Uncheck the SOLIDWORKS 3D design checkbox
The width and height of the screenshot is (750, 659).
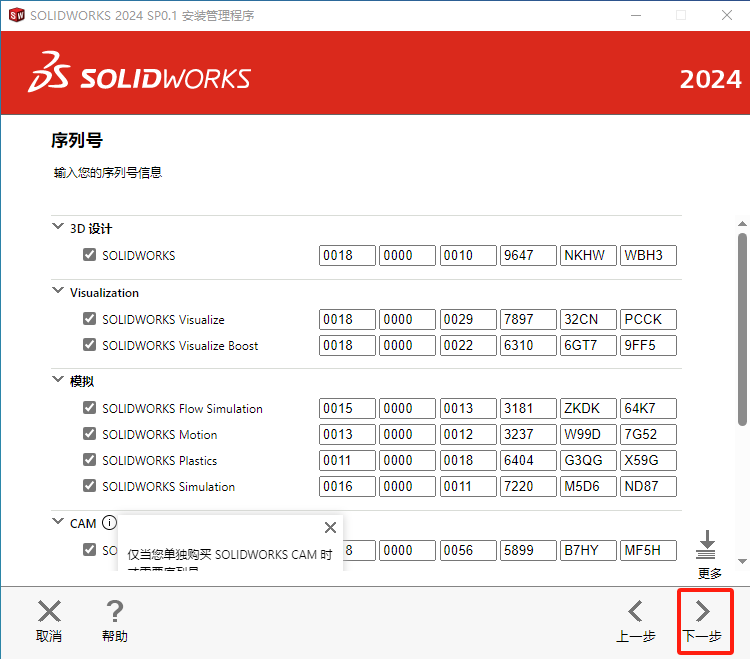pos(89,254)
